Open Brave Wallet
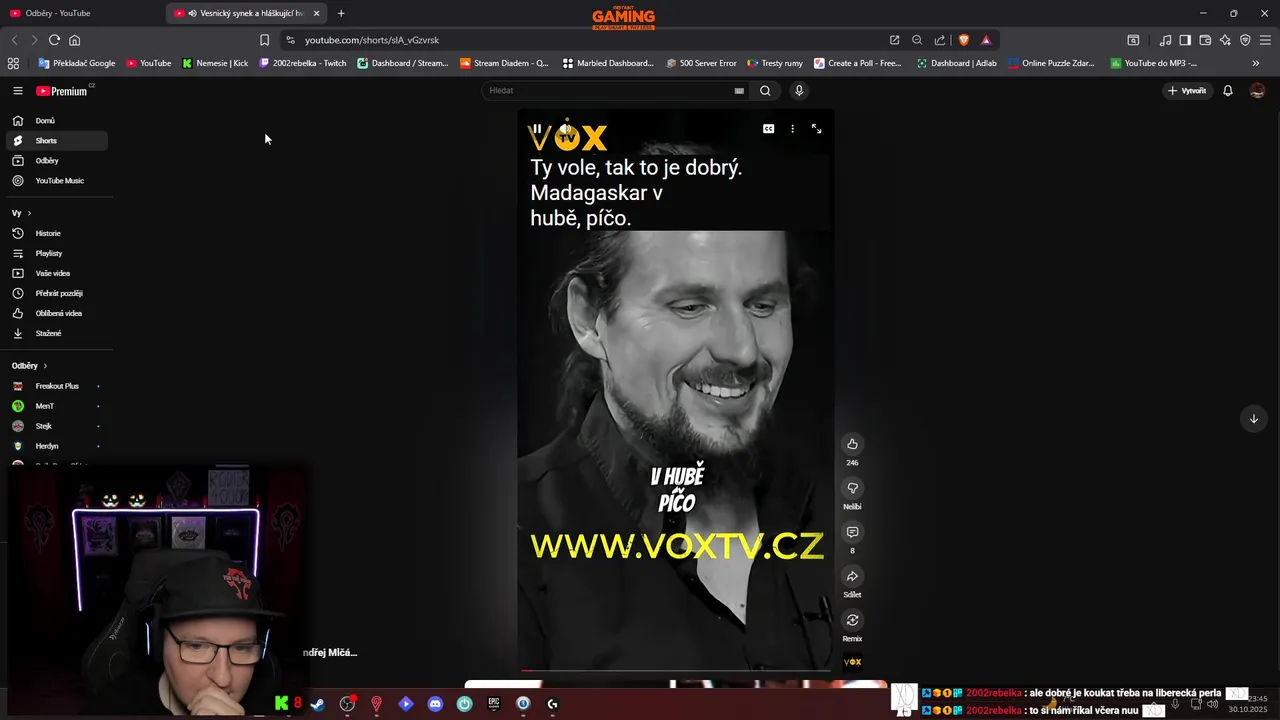 click(x=1205, y=40)
